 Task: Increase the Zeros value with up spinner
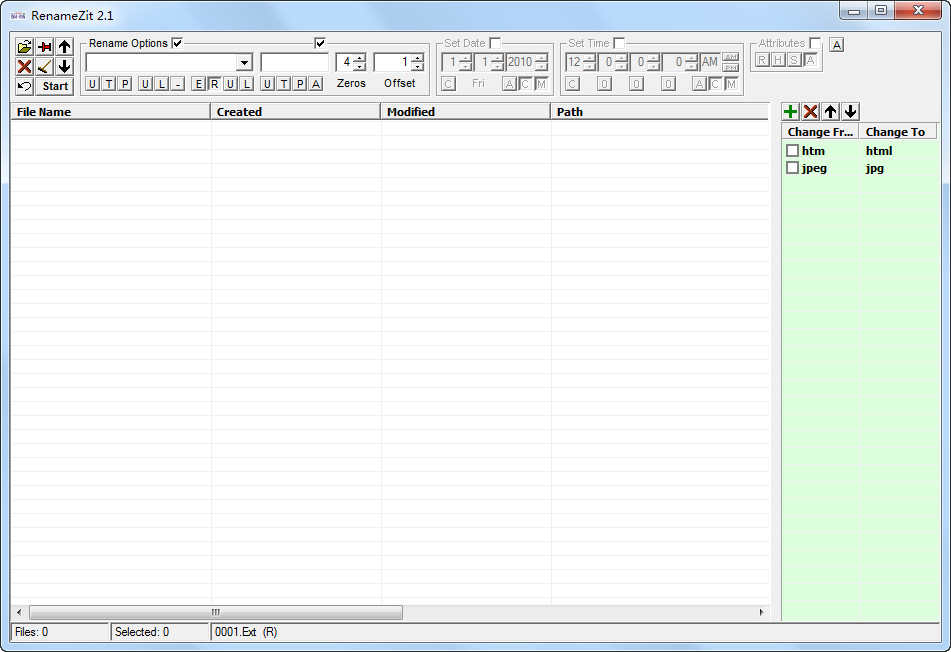360,58
